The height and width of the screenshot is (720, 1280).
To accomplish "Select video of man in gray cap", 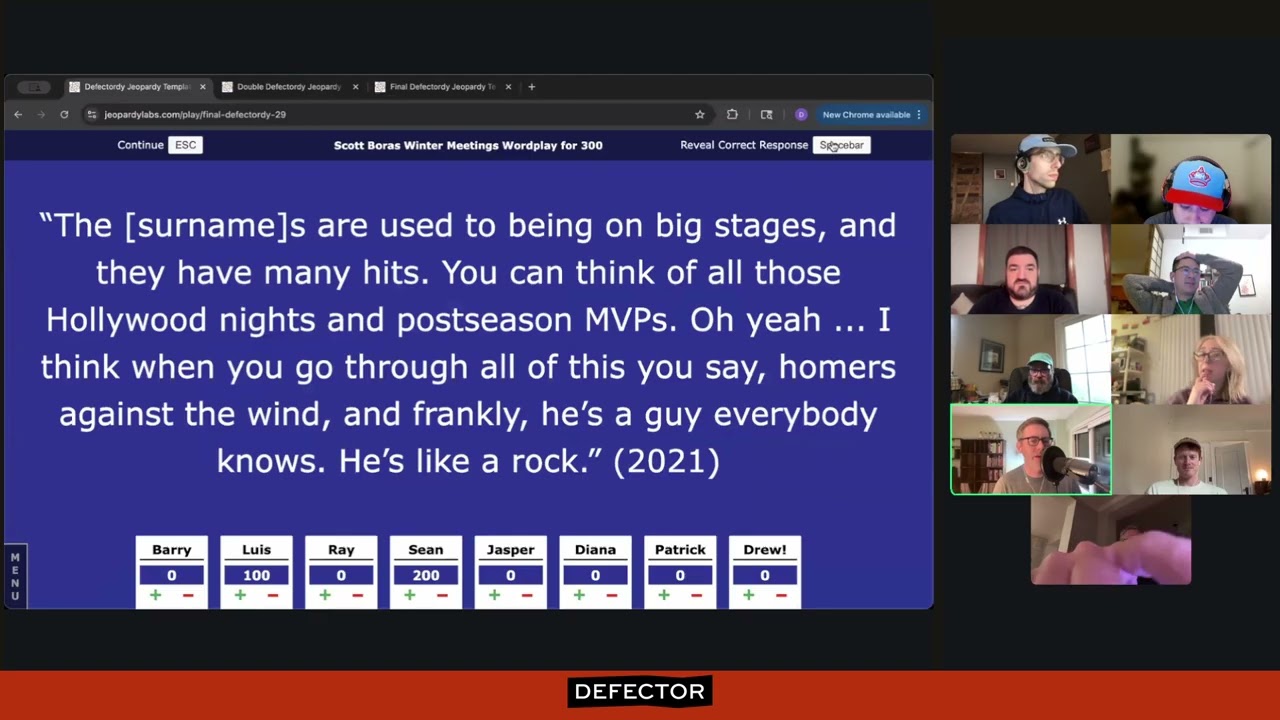I will pyautogui.click(x=1031, y=180).
